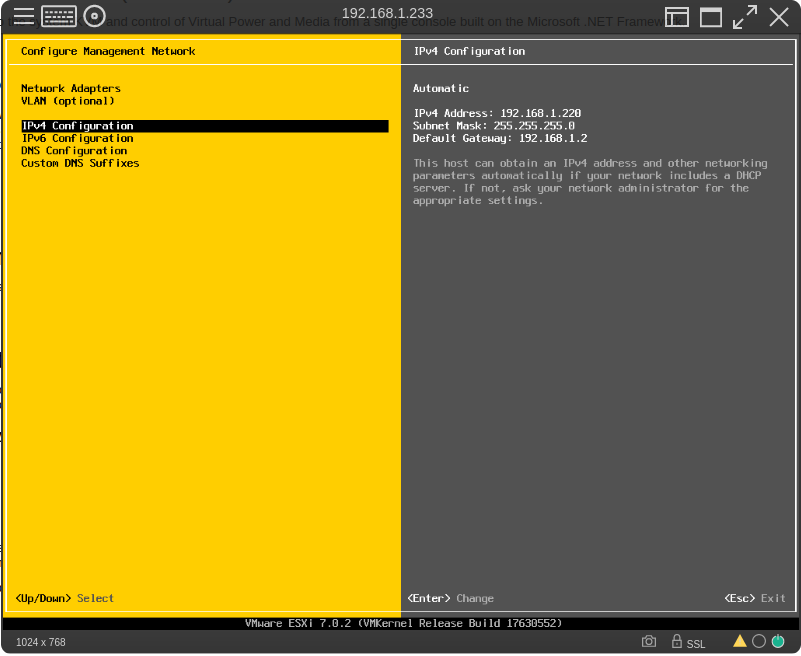Choose IPv6 Configuration in the list

point(77,138)
